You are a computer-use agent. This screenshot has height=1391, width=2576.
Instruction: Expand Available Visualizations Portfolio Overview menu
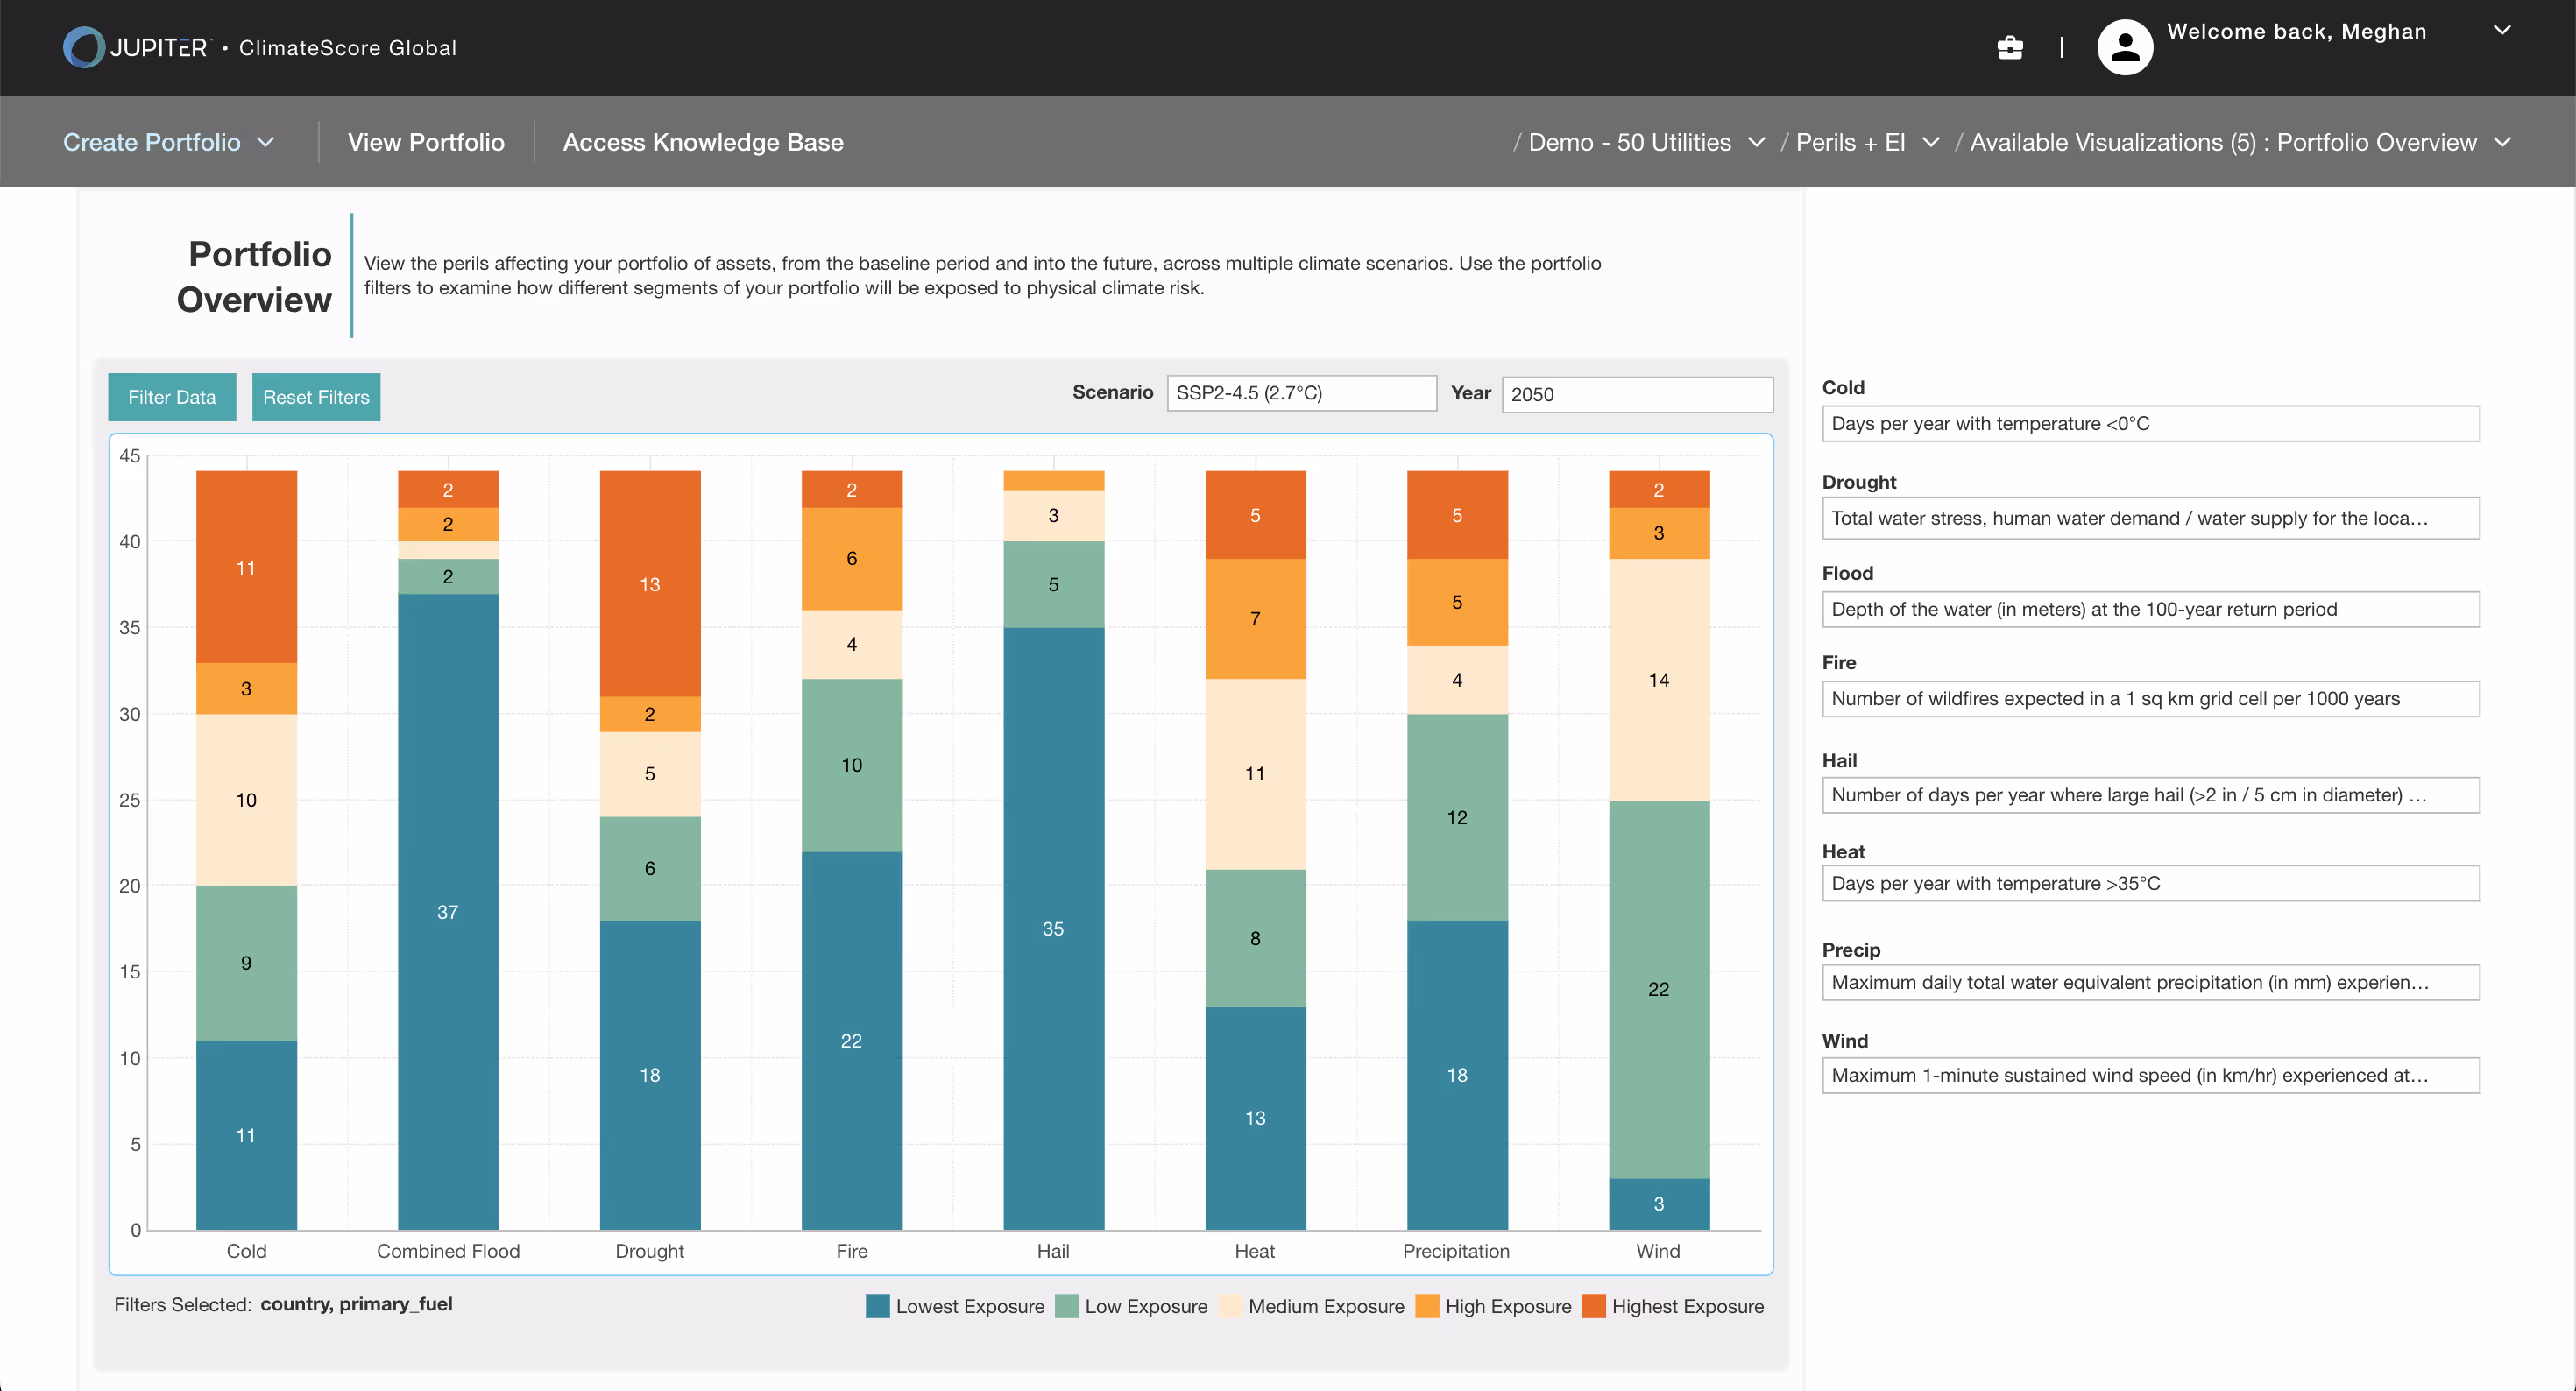pyautogui.click(x=2239, y=142)
